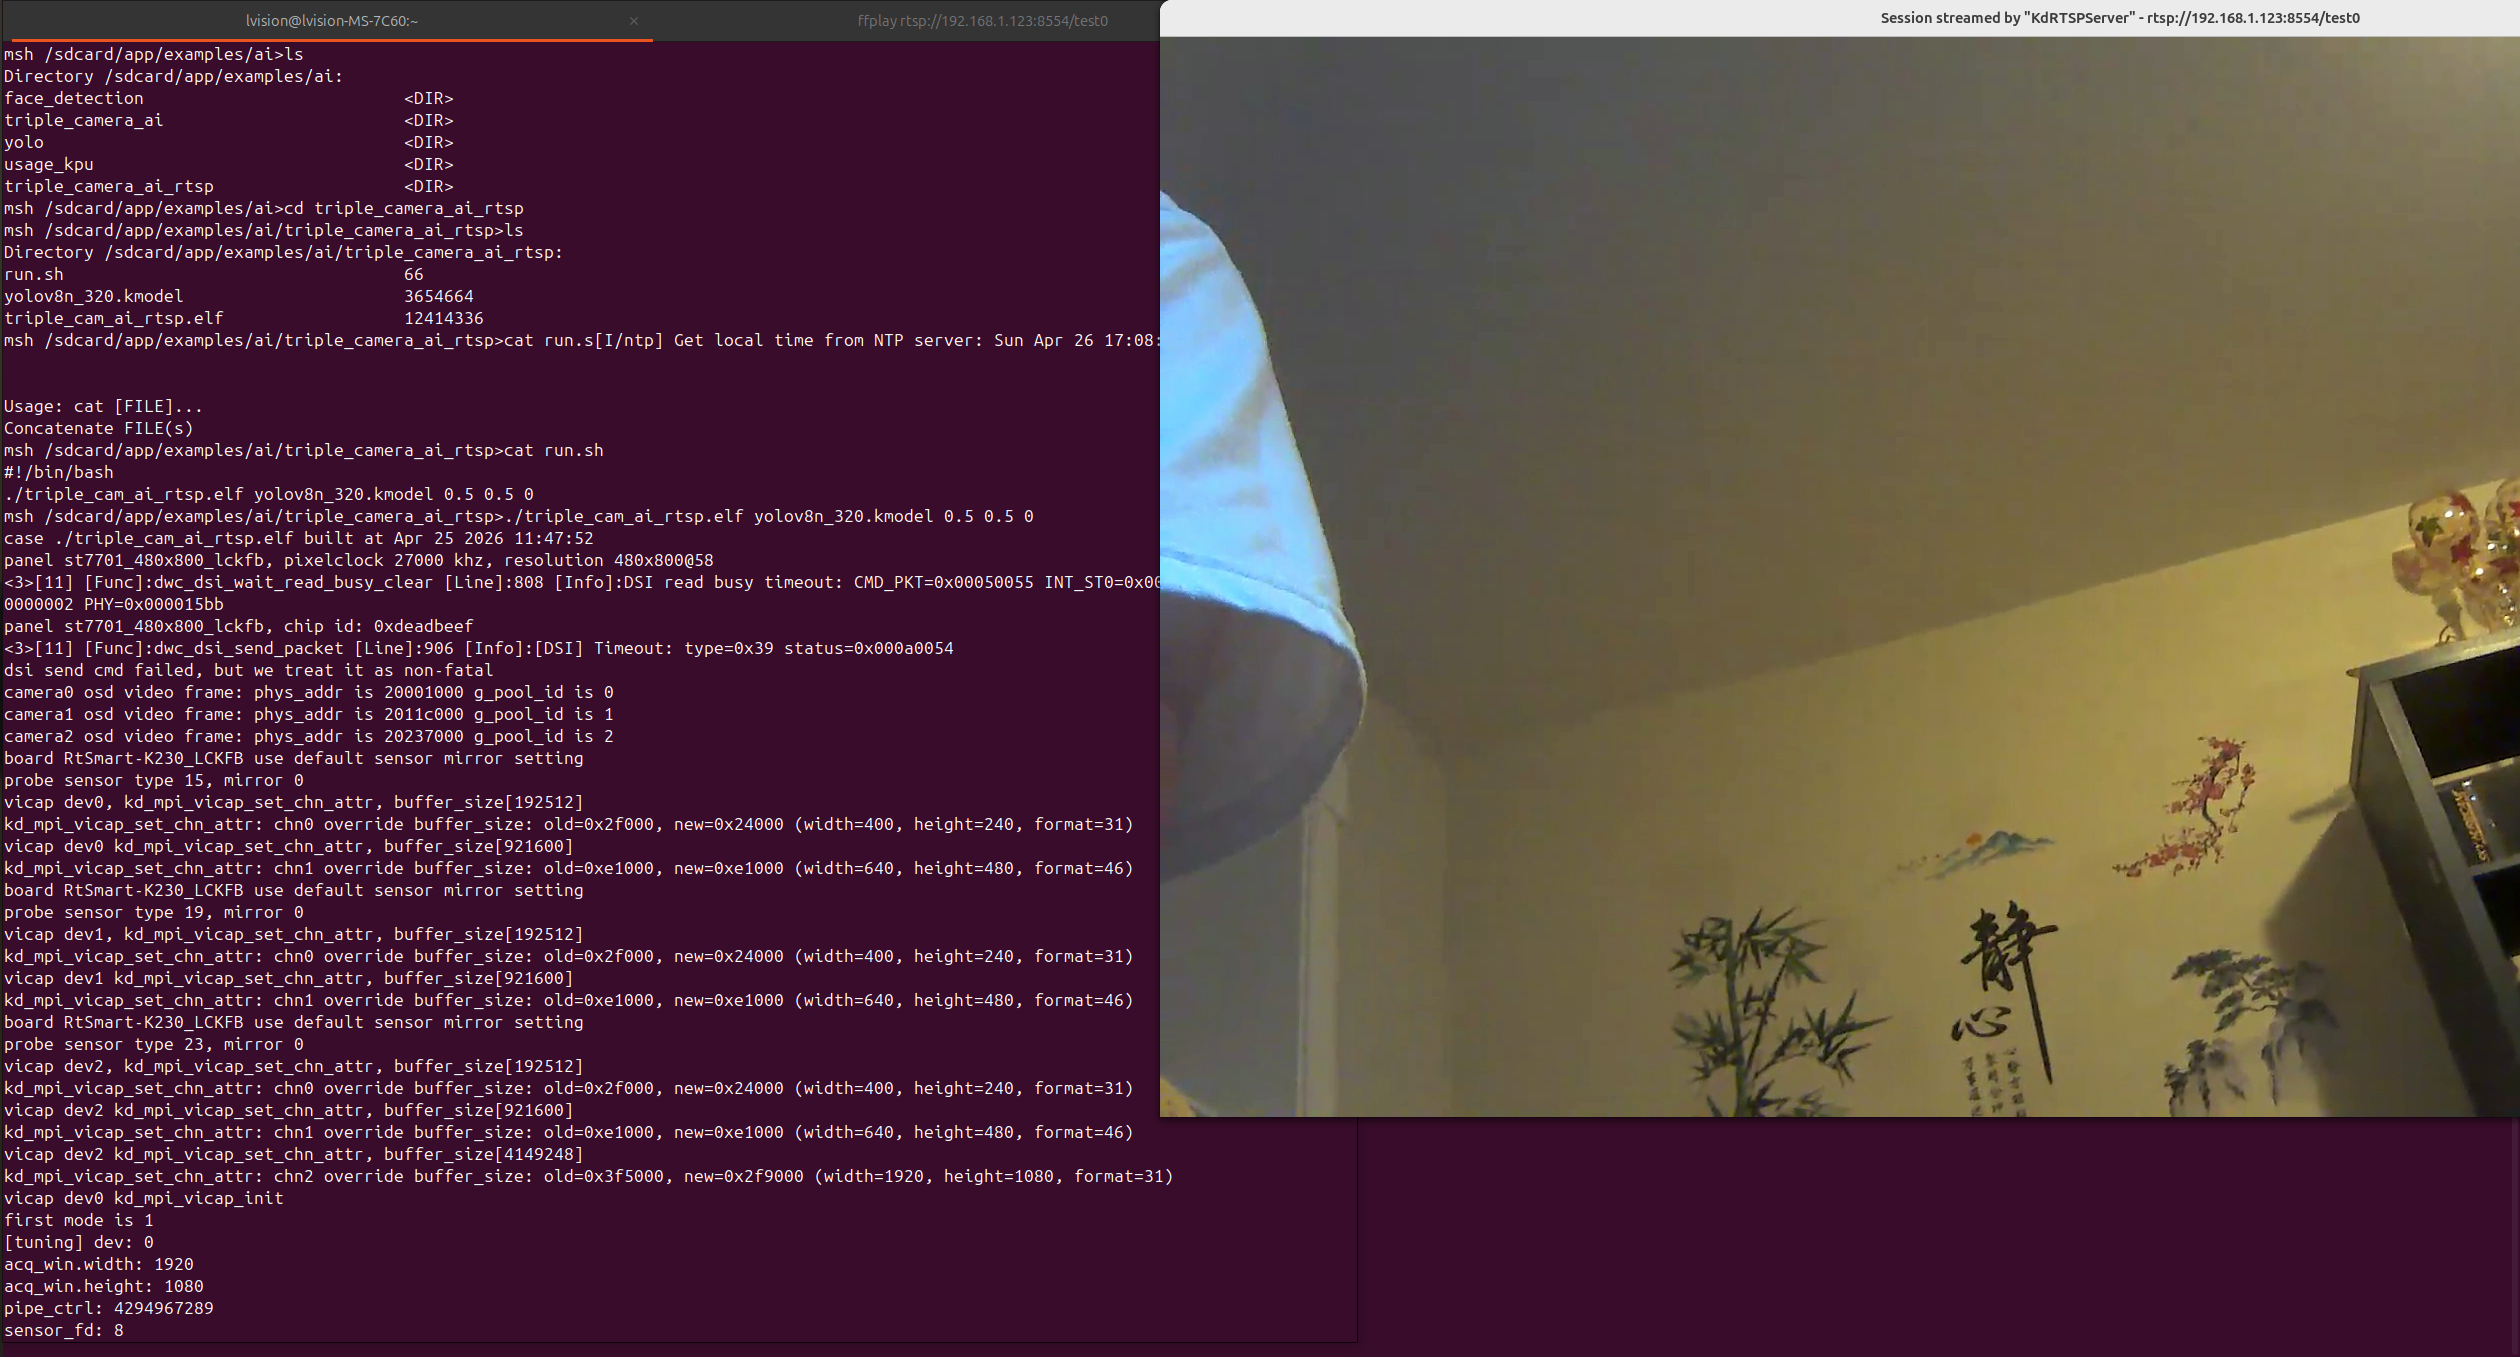
Task: Select the yolov8n_320.kmodel file entry
Action: pos(93,296)
